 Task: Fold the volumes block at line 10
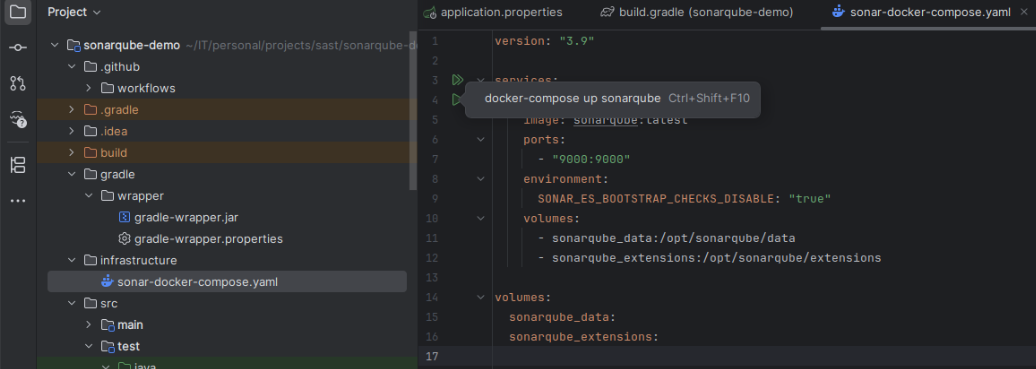(481, 218)
